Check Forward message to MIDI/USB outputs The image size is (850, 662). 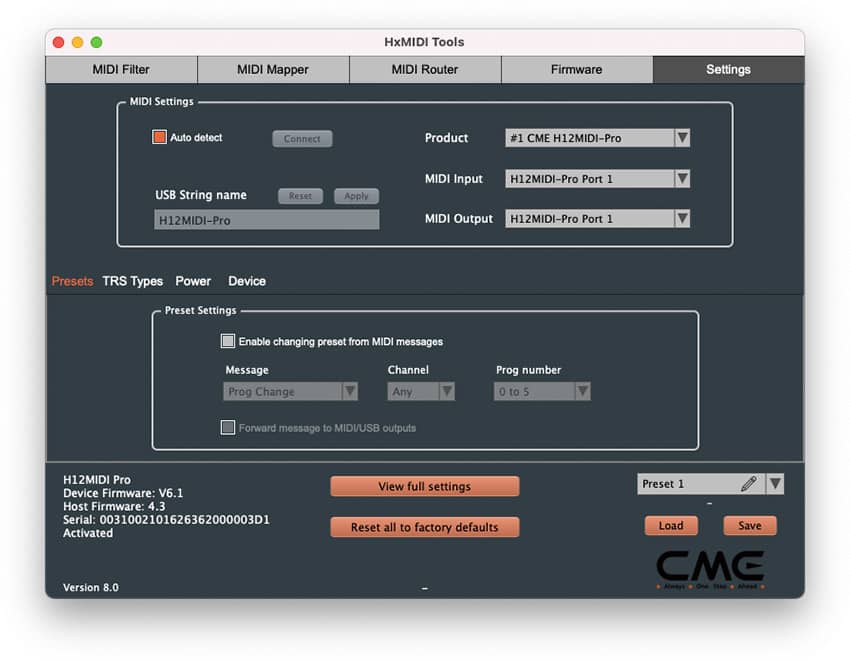tap(228, 425)
